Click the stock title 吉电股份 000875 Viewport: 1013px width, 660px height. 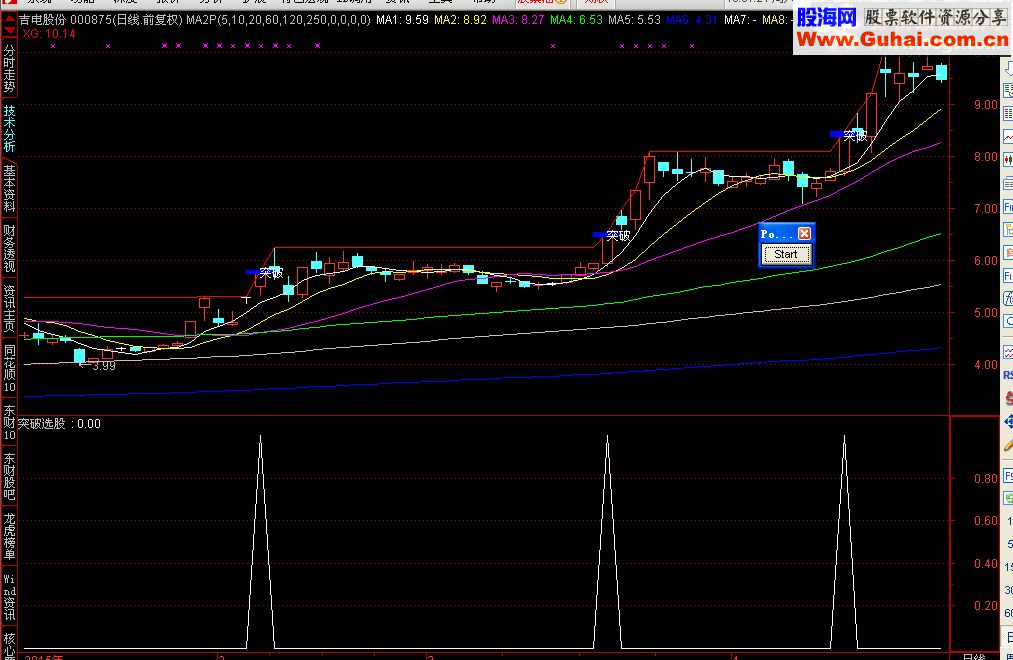click(x=65, y=19)
